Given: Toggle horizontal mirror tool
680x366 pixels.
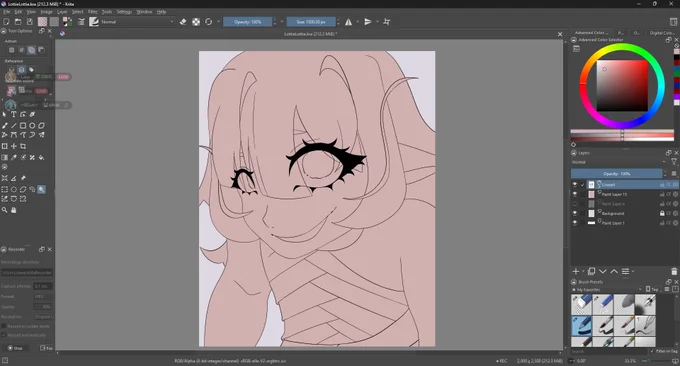Looking at the screenshot, I should 348,21.
